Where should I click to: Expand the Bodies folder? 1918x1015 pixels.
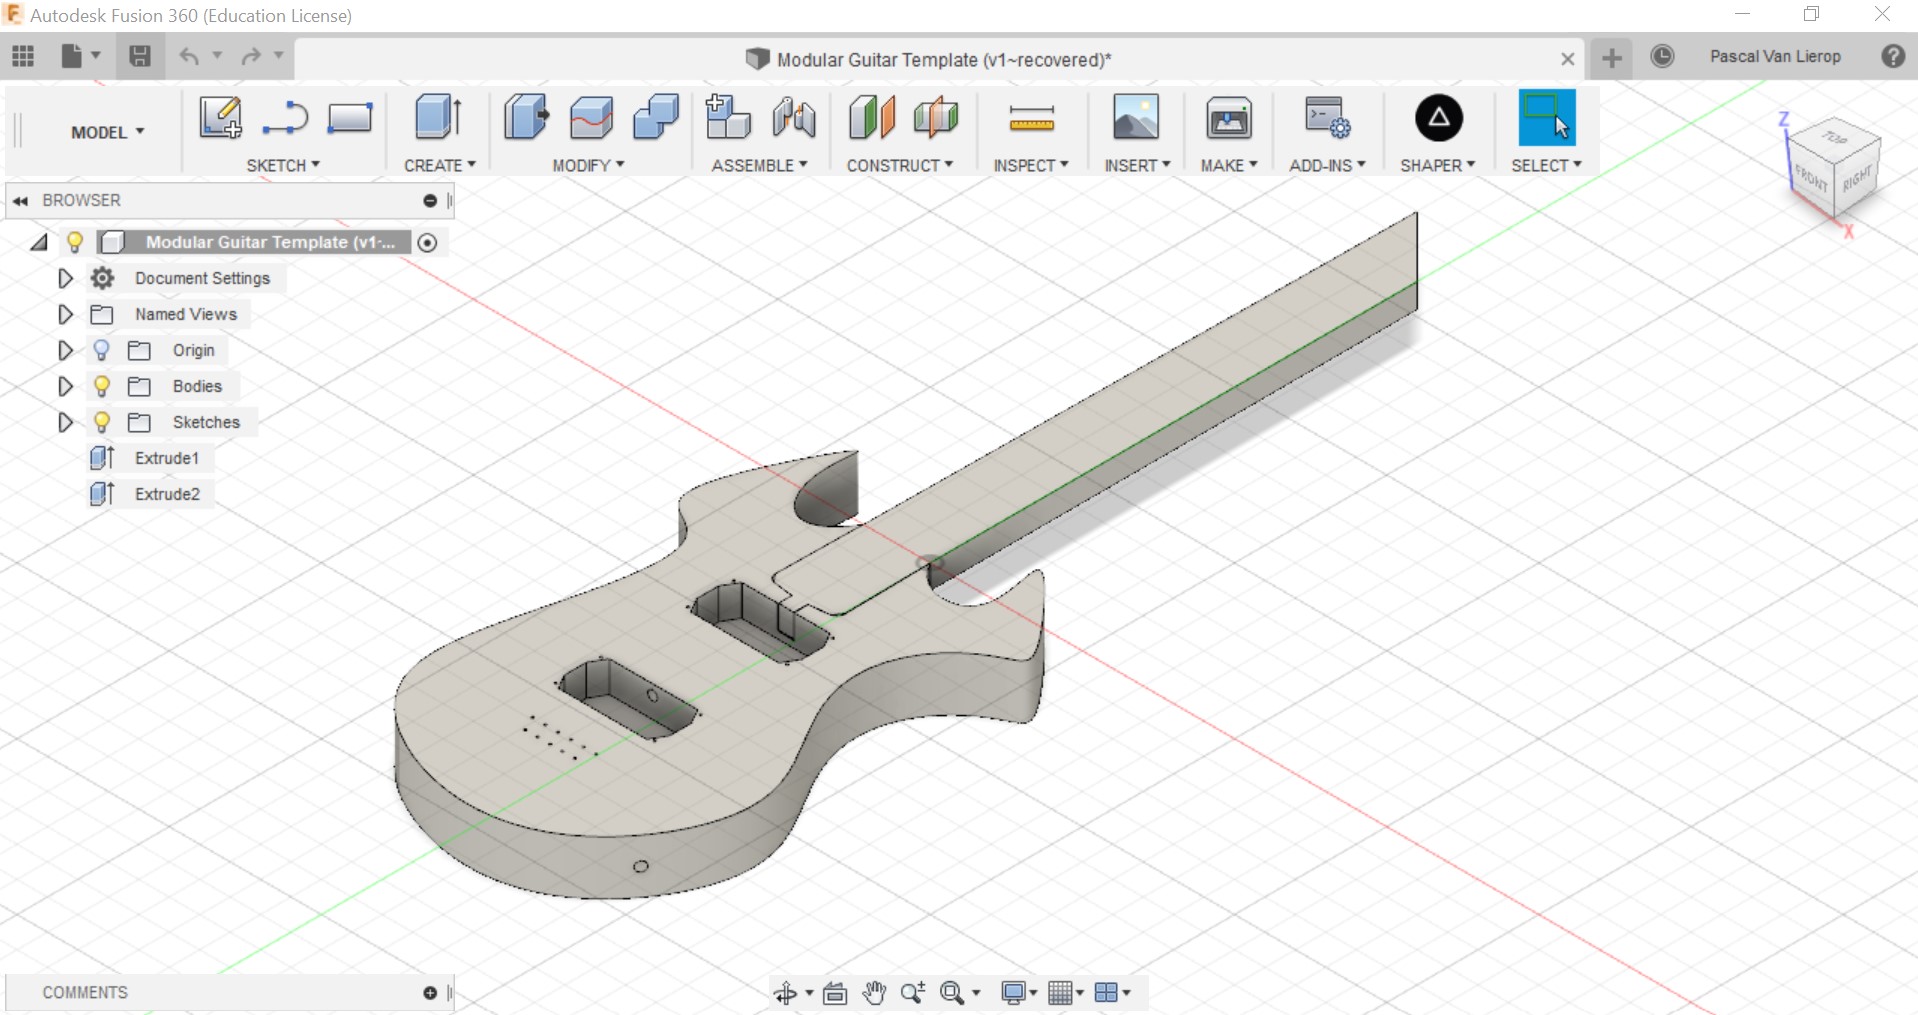tap(65, 386)
